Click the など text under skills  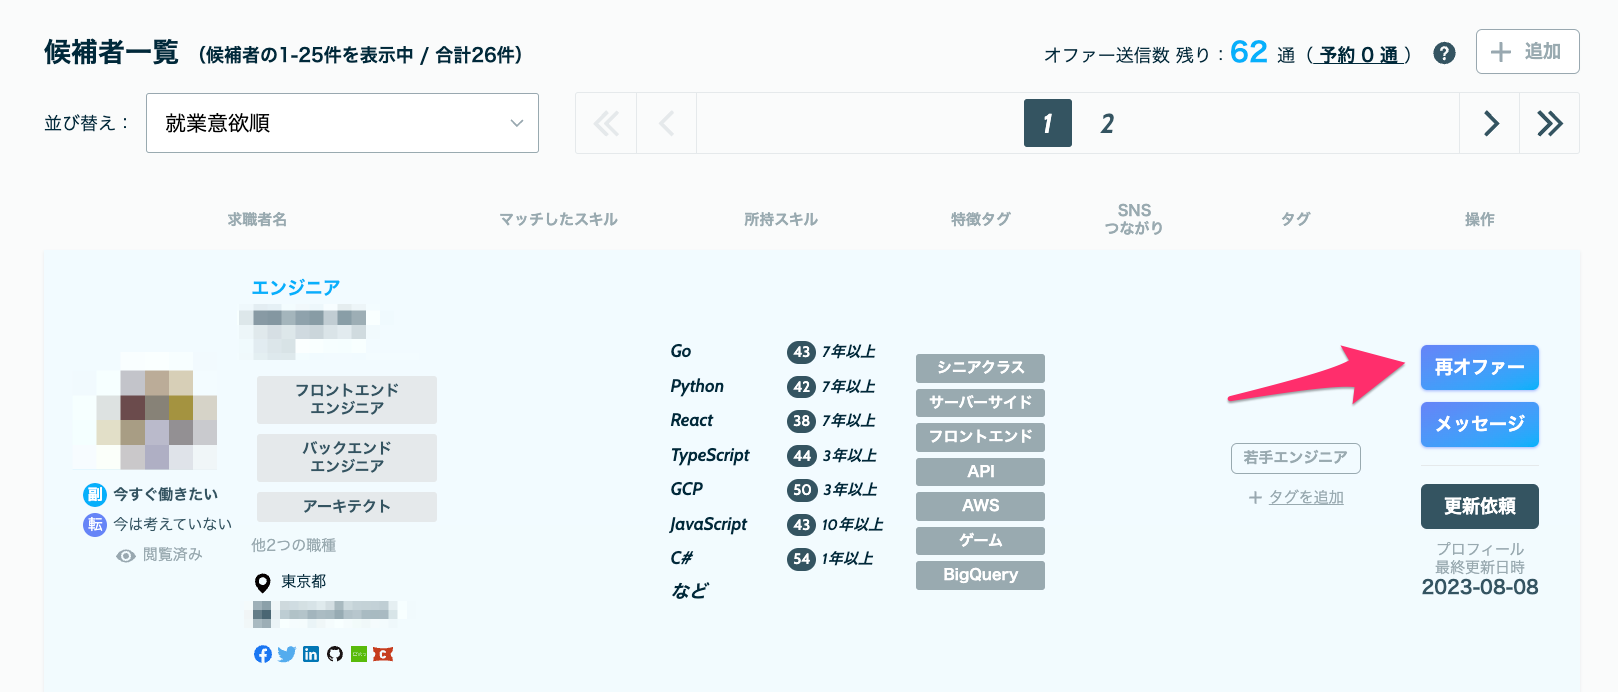coord(689,591)
